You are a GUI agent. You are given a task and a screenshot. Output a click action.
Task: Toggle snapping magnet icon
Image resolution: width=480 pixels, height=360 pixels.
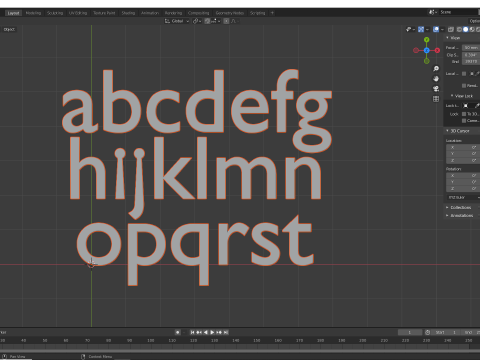(207, 21)
